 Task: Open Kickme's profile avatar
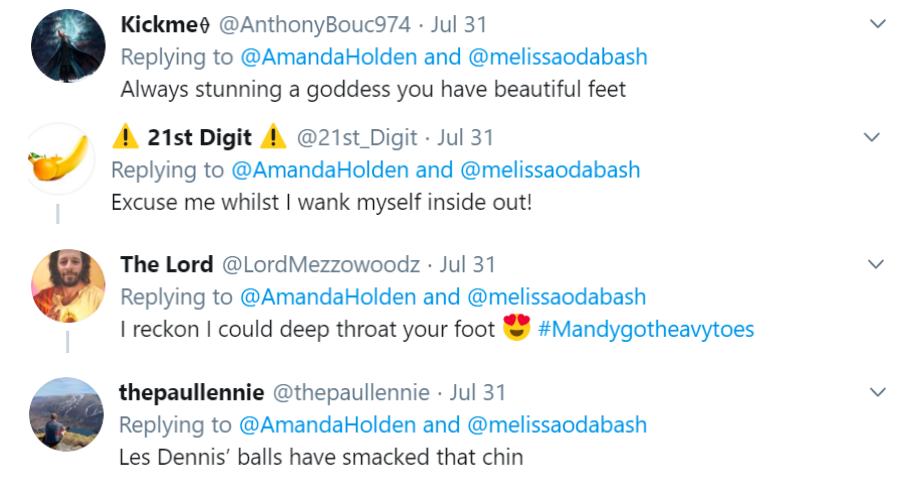69,45
